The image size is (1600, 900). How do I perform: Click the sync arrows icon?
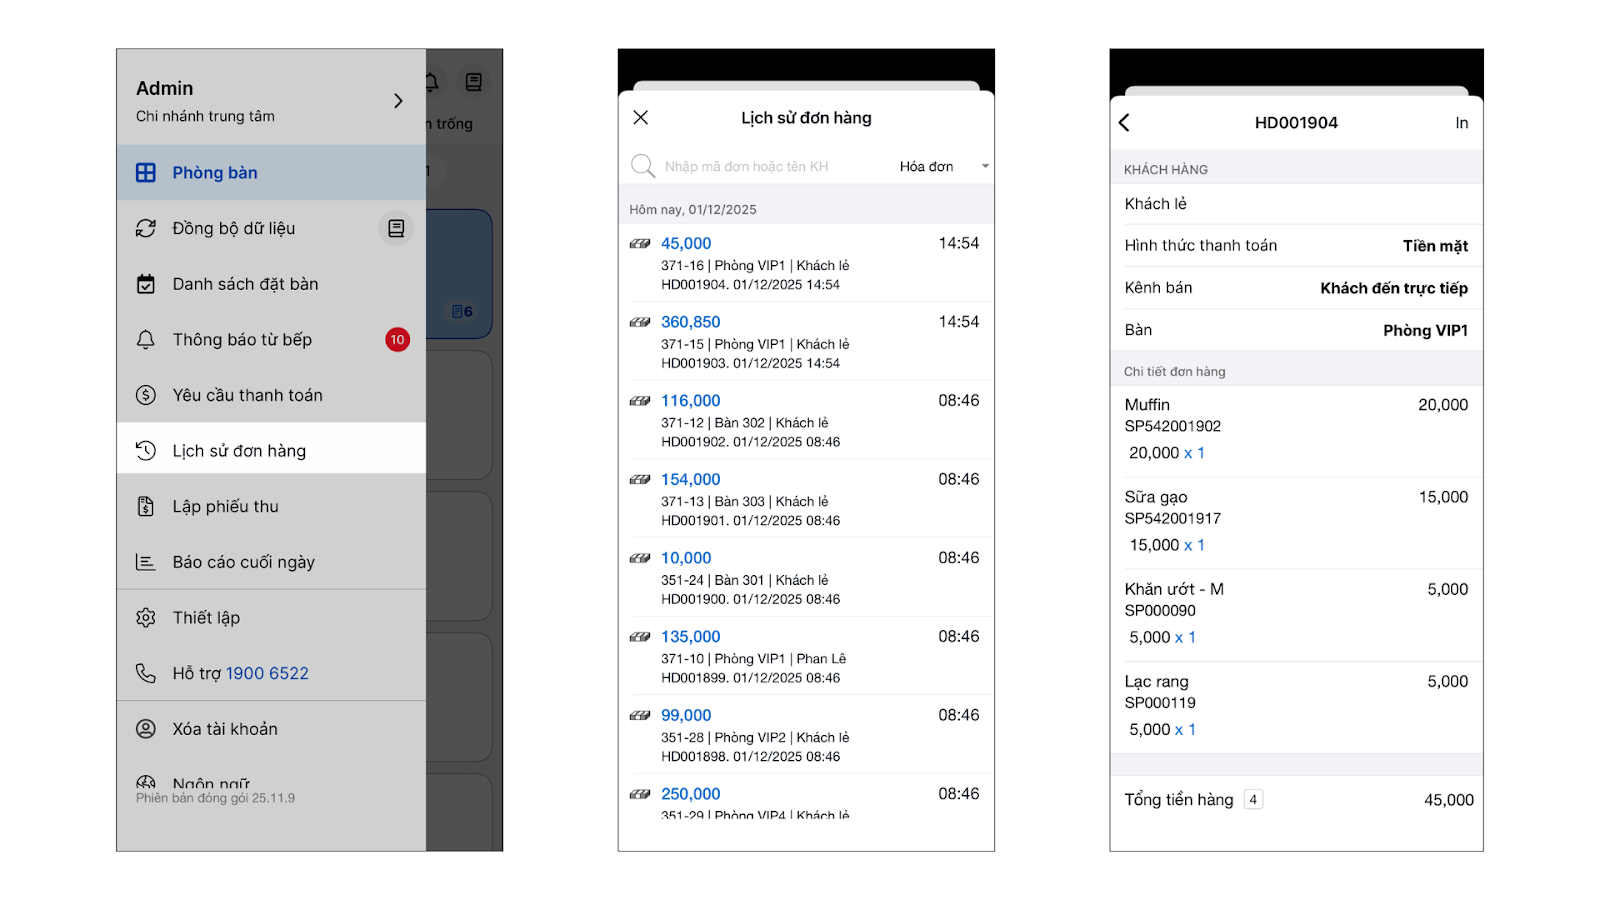(146, 228)
